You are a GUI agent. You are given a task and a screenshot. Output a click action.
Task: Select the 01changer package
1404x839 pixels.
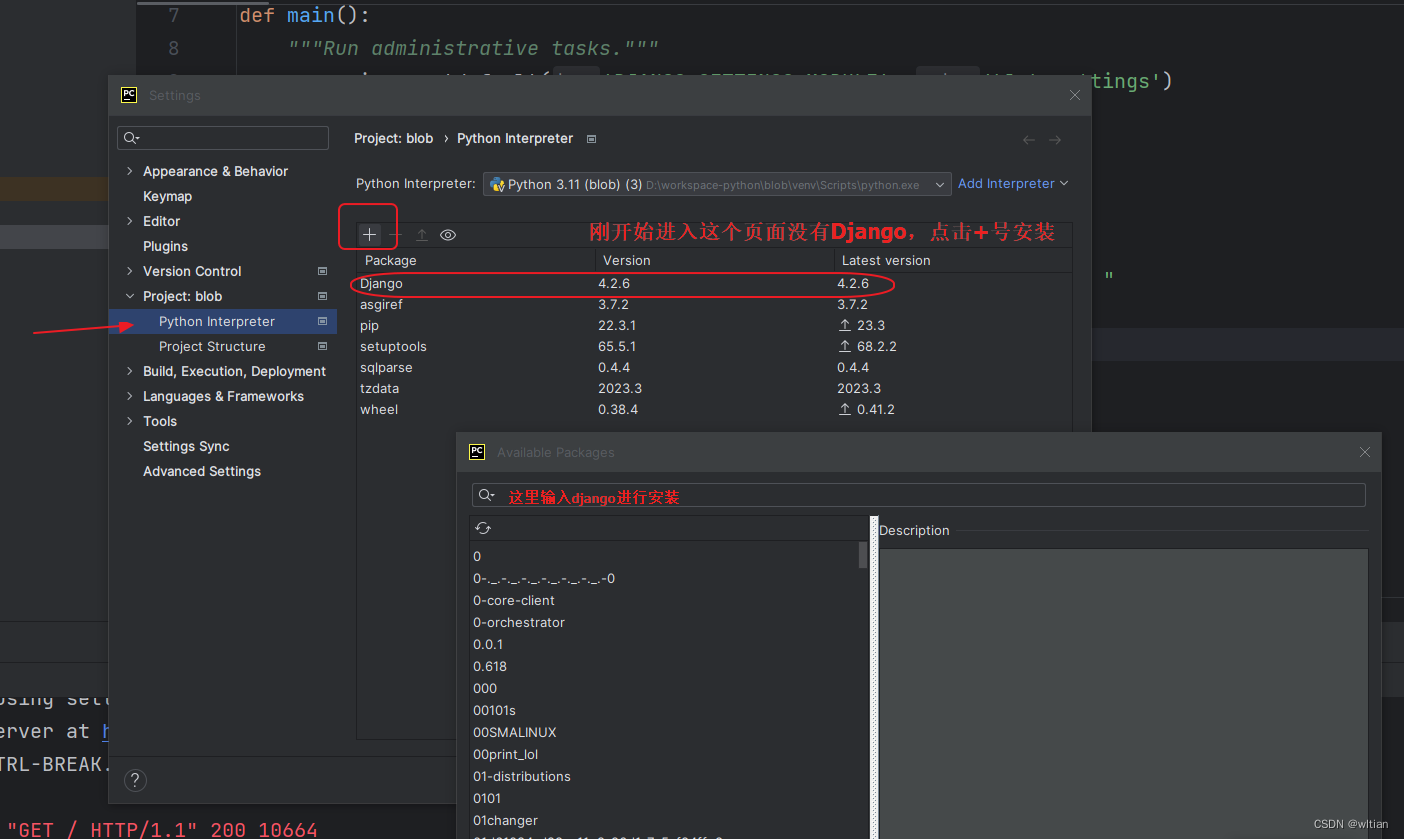click(x=505, y=821)
